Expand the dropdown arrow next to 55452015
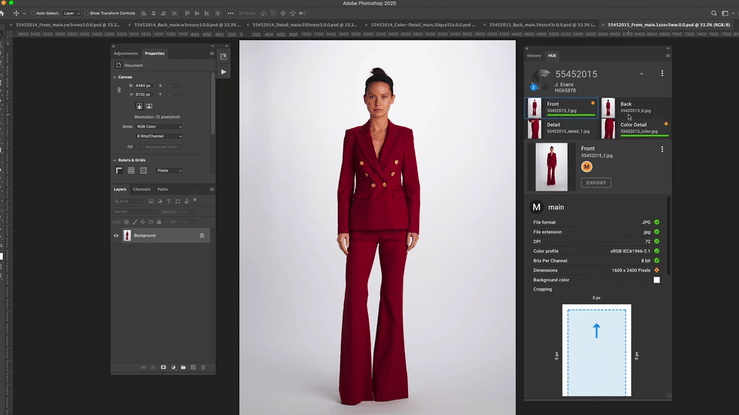 (x=640, y=74)
